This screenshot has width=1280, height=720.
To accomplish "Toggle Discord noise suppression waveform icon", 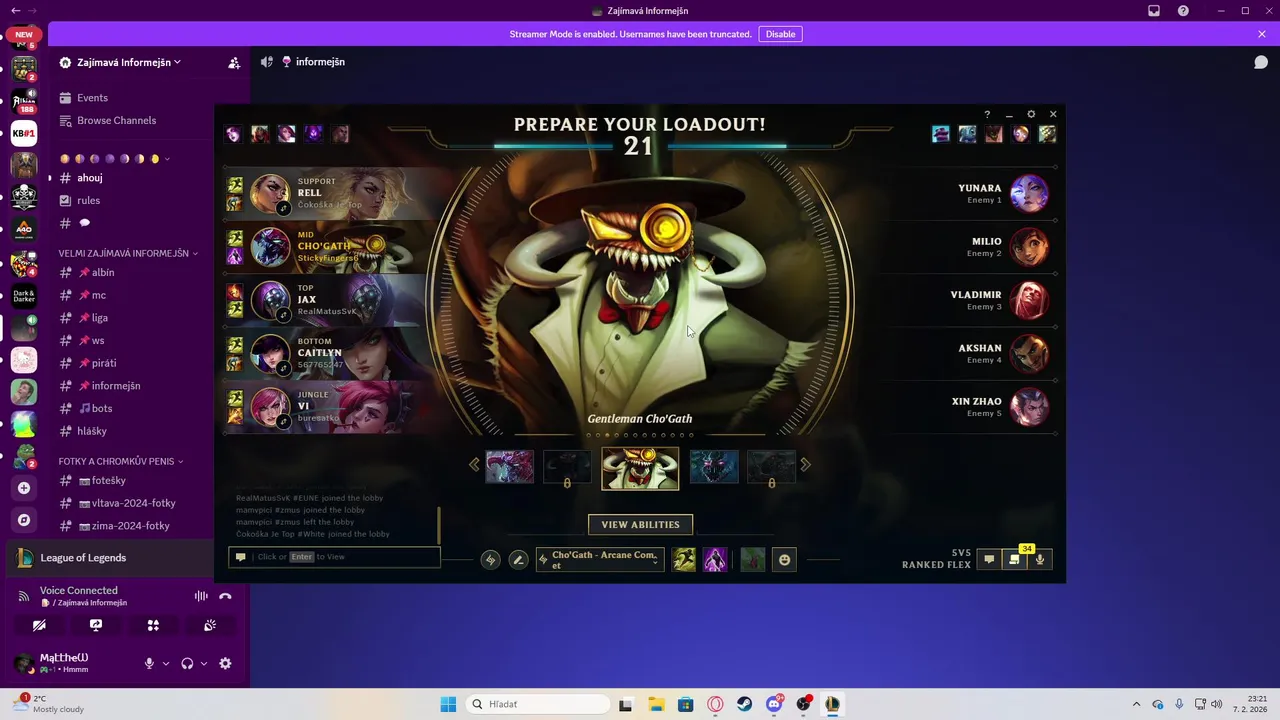I will (201, 596).
